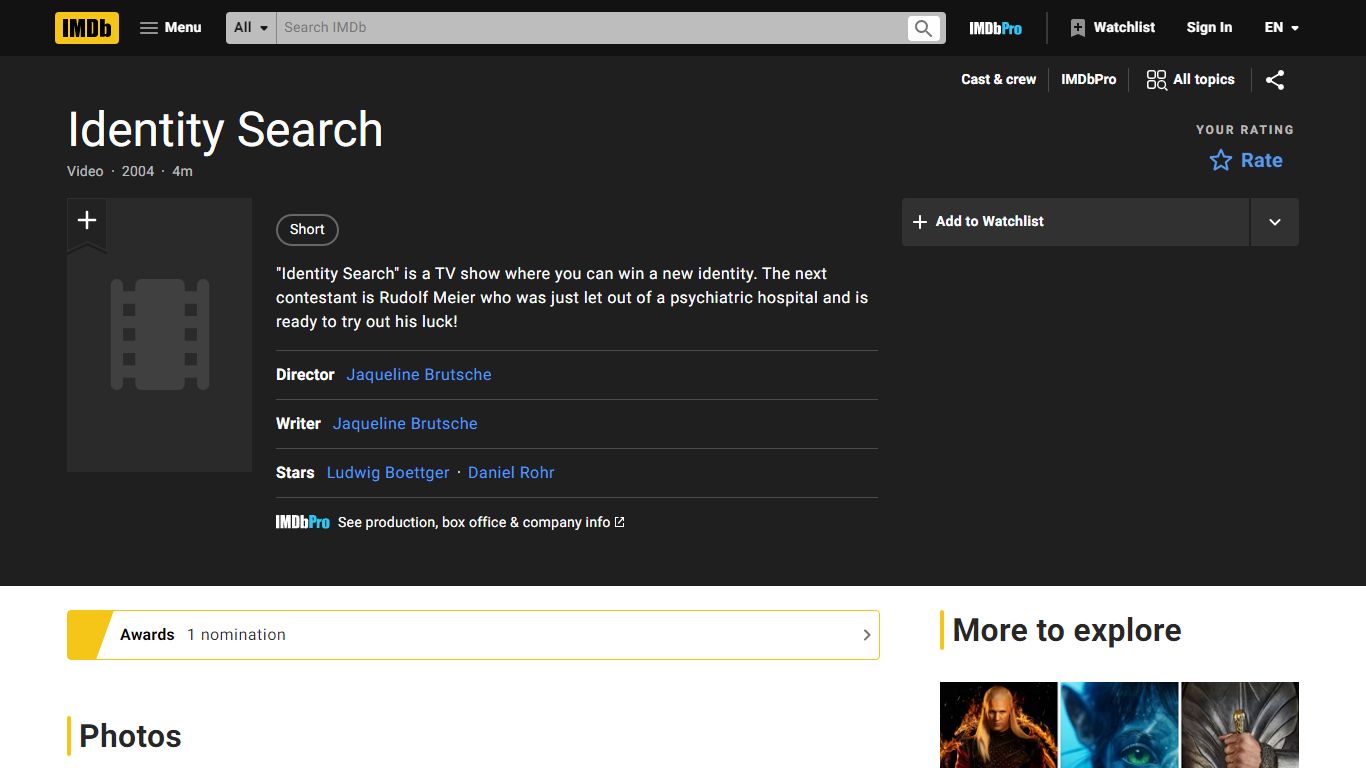Image resolution: width=1366 pixels, height=768 pixels.
Task: Click the Rate star button
Action: pos(1246,160)
